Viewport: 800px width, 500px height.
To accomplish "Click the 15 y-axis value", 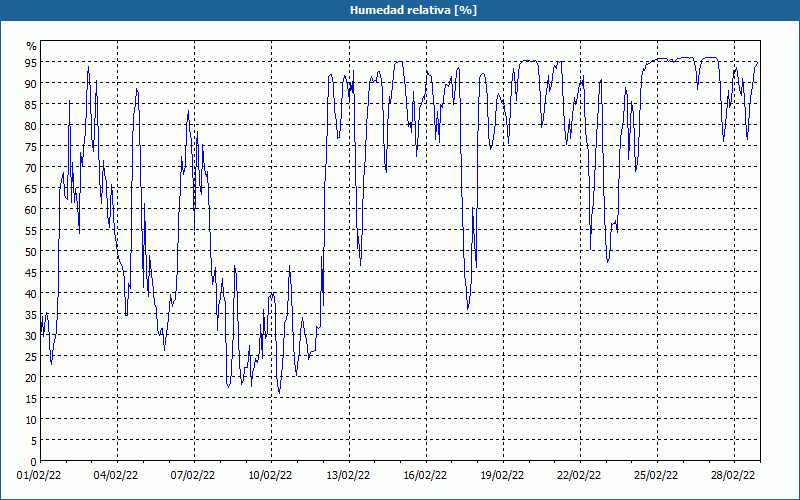I will [x=31, y=399].
